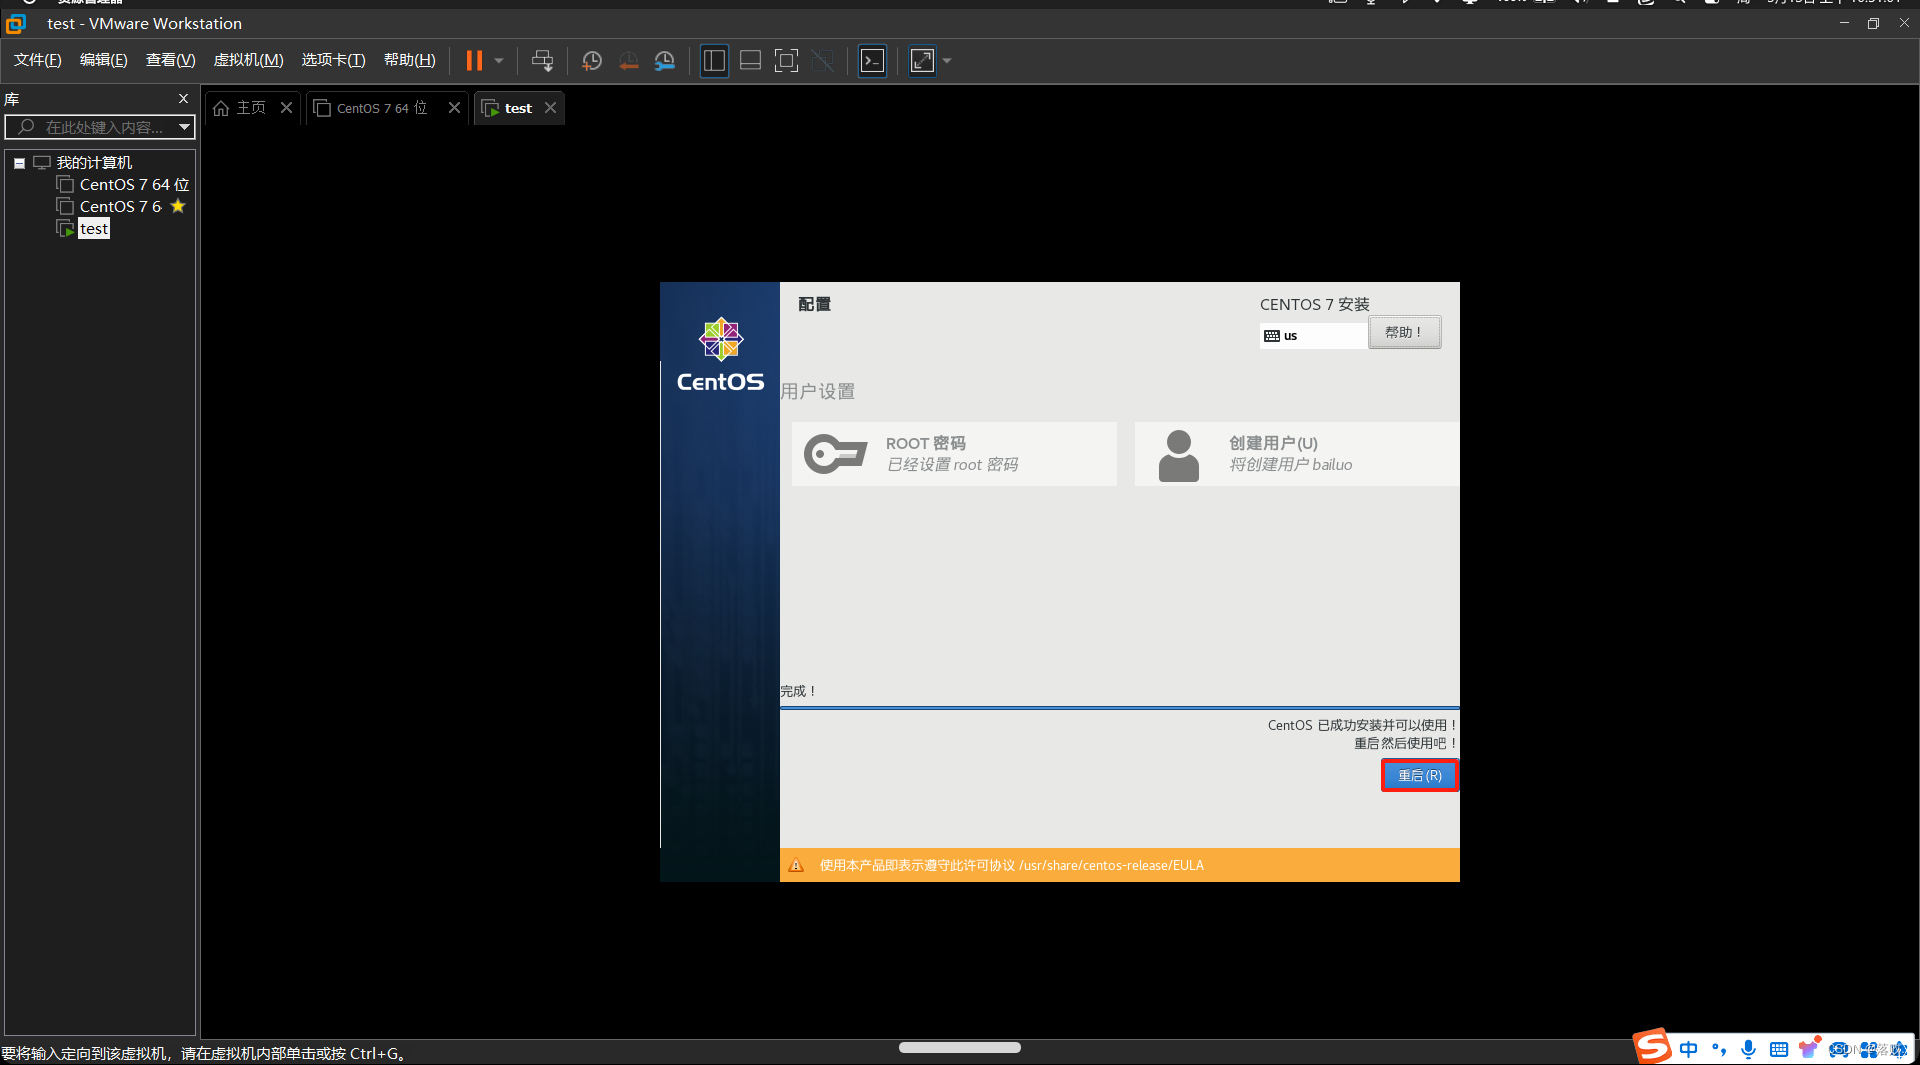Click the Sogou input S logo

coord(1653,1047)
